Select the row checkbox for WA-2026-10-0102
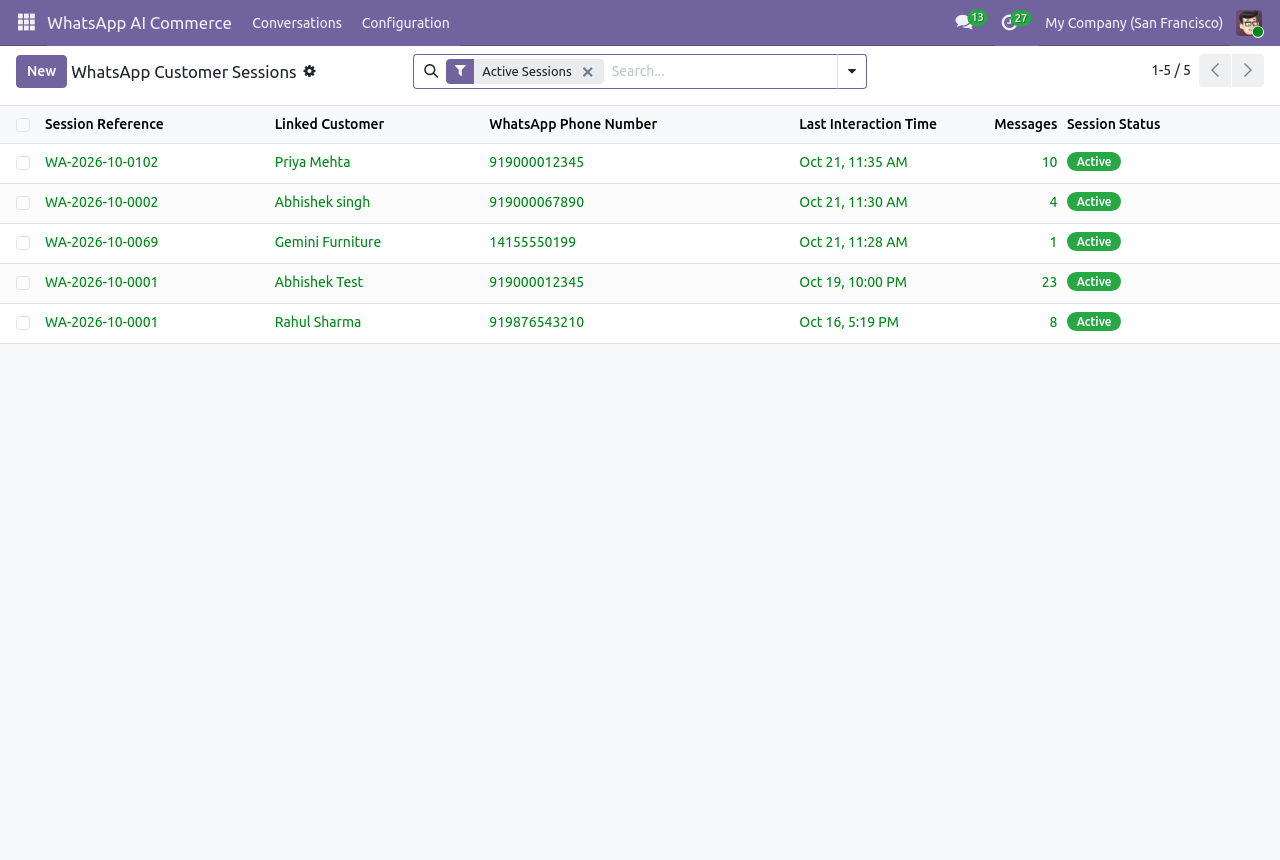Screen dimensions: 1280x860 (23, 163)
